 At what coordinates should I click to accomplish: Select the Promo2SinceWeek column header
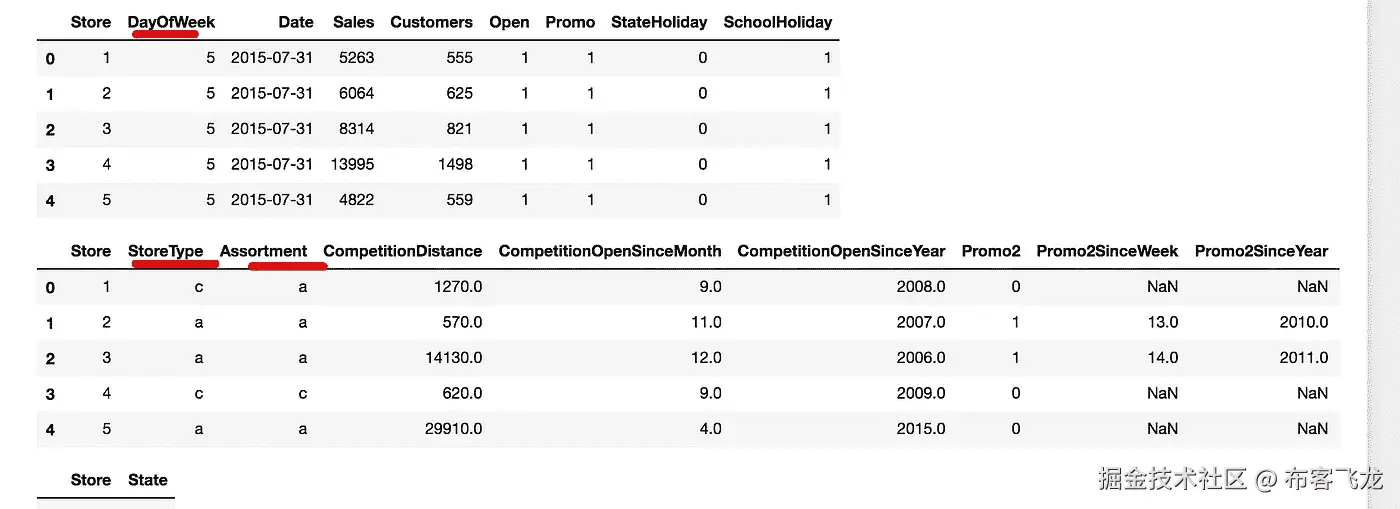pyautogui.click(x=1107, y=251)
